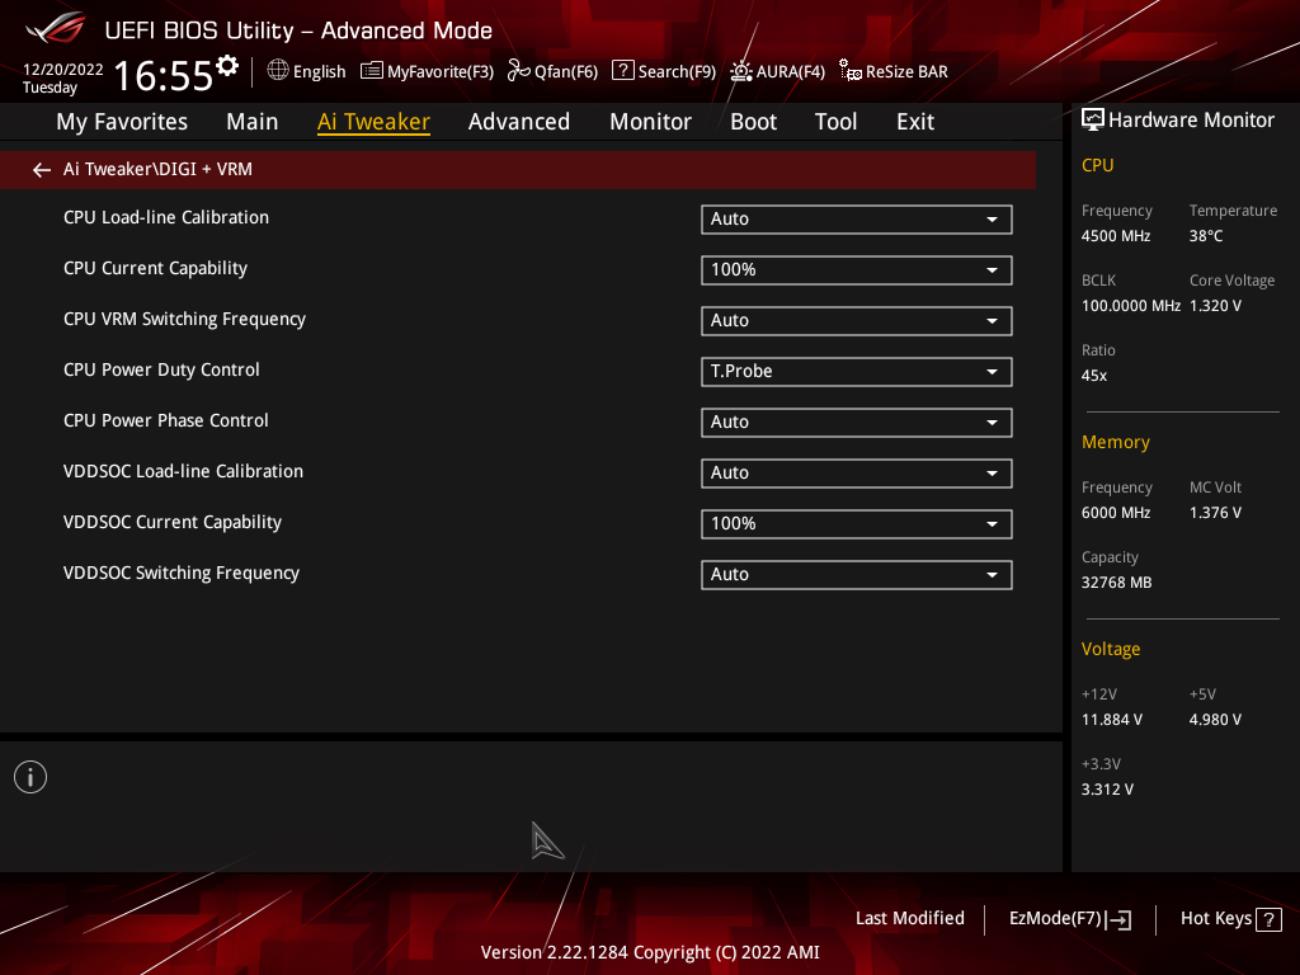Open CPU Load-line Calibration dropdown
The height and width of the screenshot is (975, 1300).
856,219
